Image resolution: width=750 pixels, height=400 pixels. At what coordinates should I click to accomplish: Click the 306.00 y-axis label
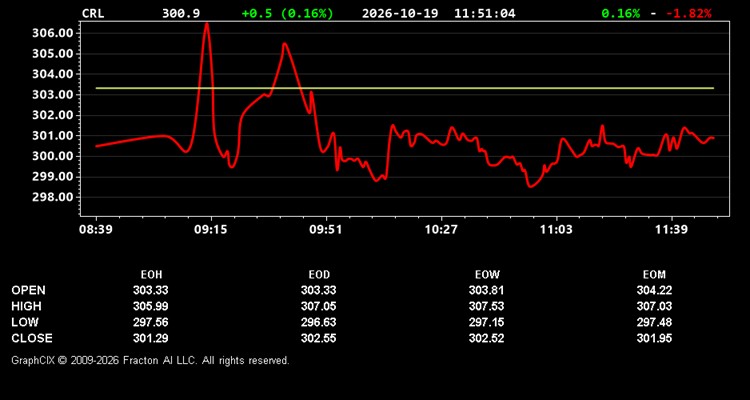click(52, 33)
